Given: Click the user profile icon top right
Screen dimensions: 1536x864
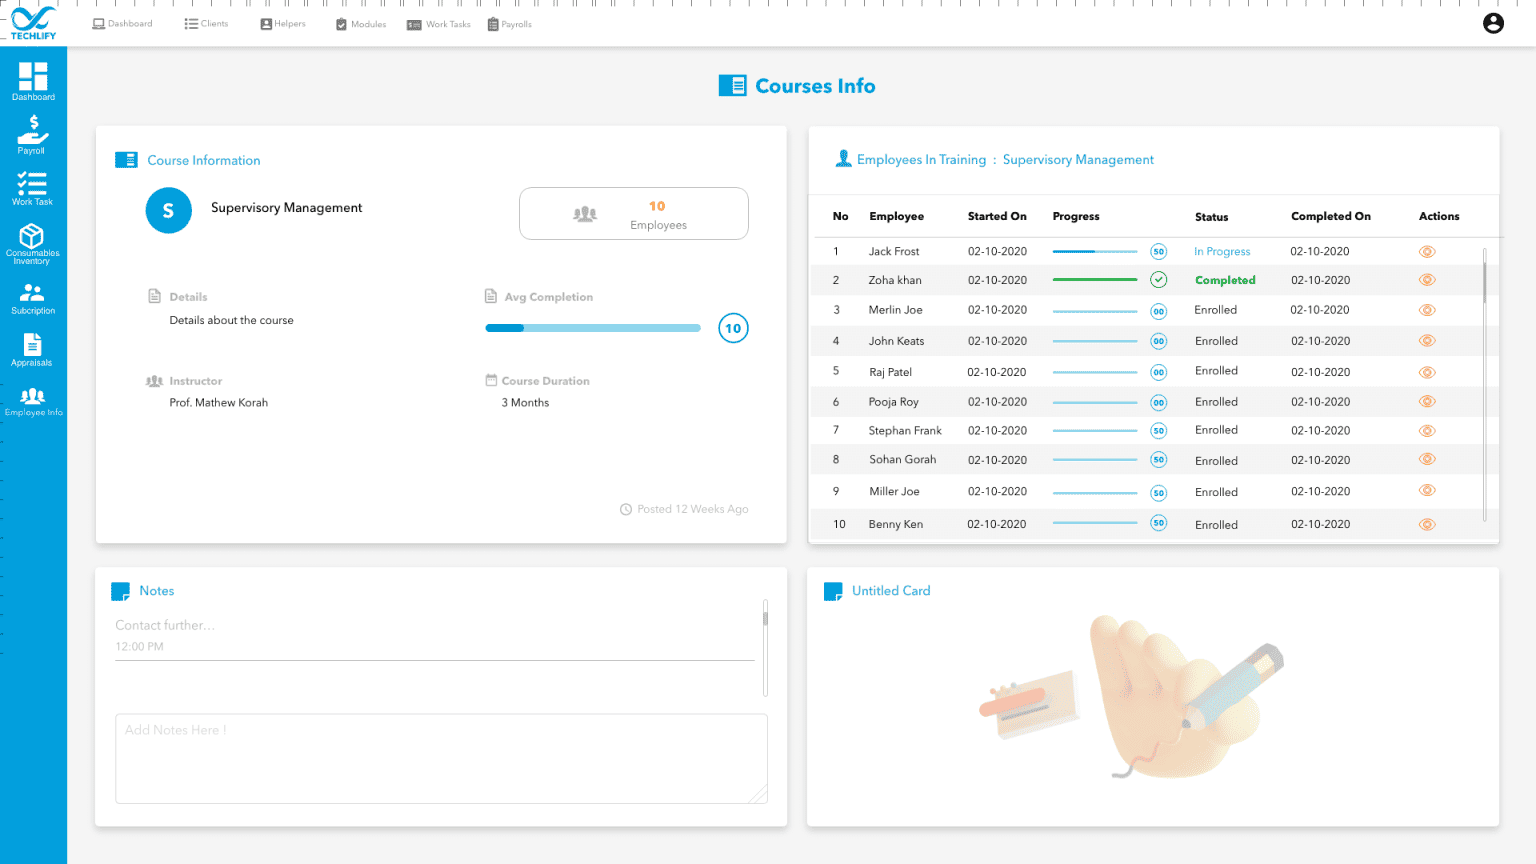Looking at the screenshot, I should tap(1493, 23).
